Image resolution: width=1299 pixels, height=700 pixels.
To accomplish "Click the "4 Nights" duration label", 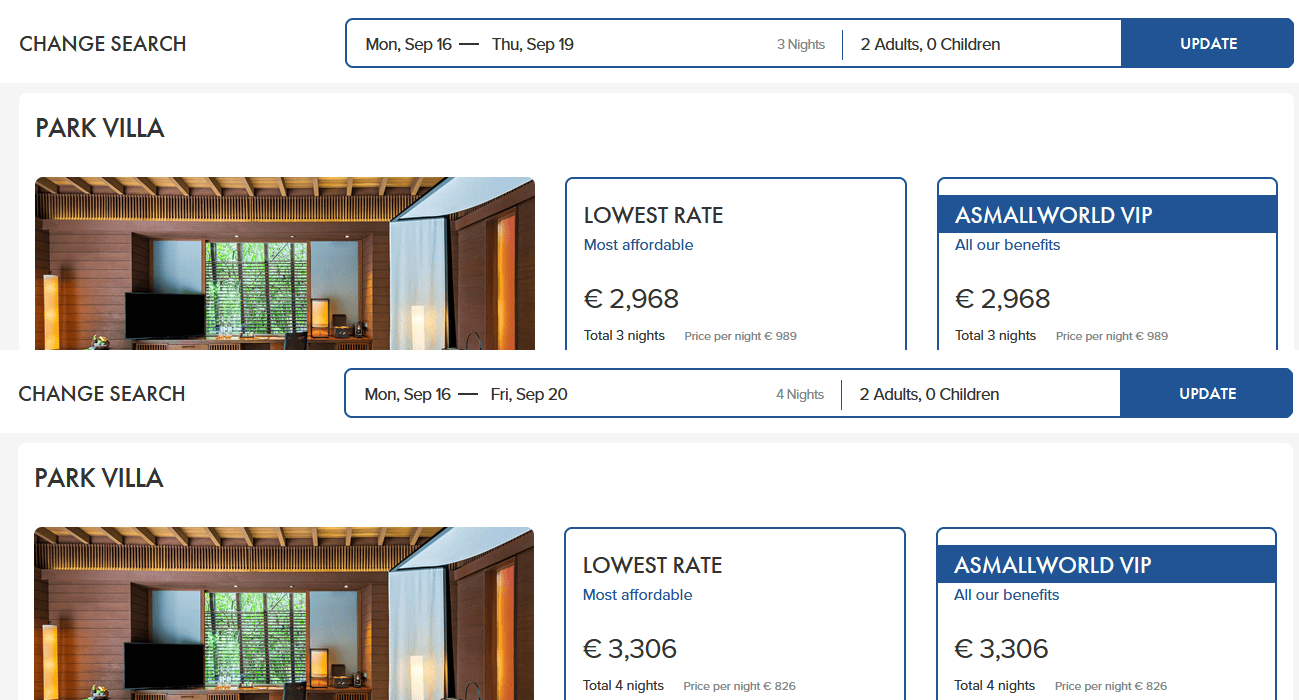I will [800, 395].
